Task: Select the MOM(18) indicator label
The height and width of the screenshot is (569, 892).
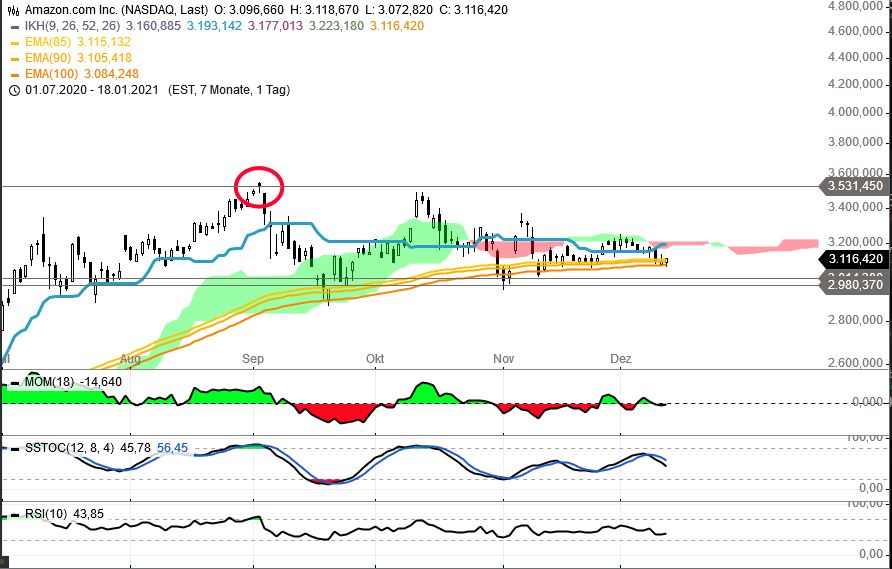Action: 49,382
